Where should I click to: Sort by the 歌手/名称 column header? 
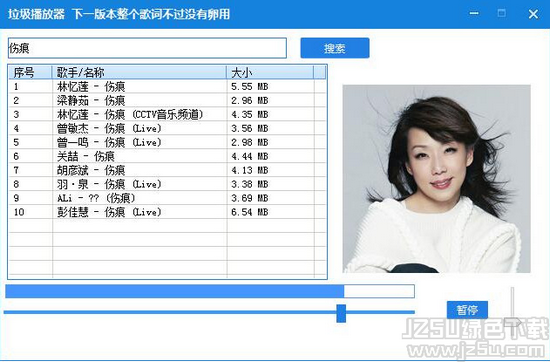pos(139,73)
